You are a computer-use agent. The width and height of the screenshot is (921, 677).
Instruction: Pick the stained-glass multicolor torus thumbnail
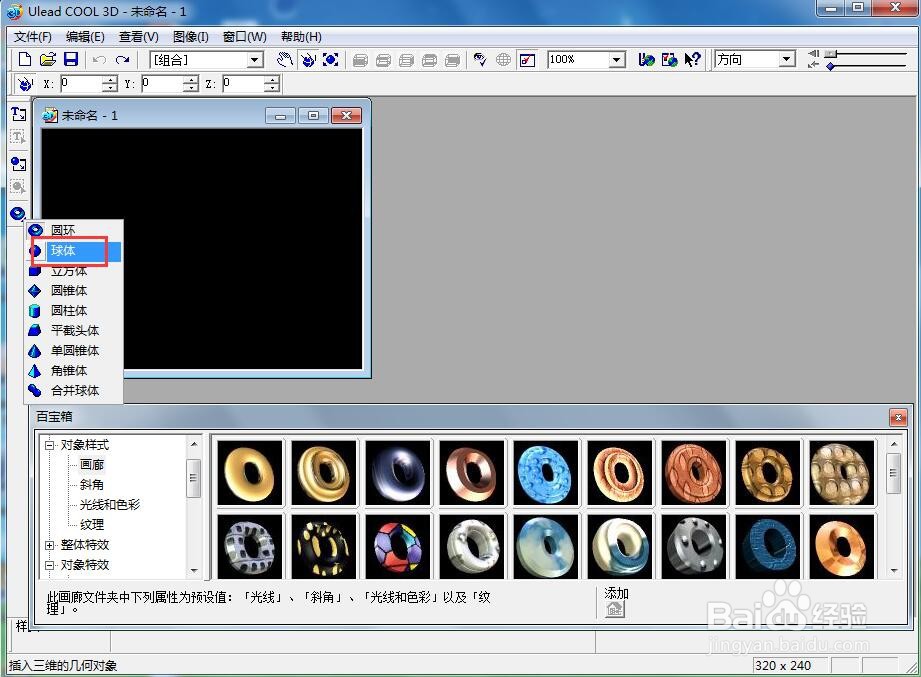pyautogui.click(x=398, y=546)
